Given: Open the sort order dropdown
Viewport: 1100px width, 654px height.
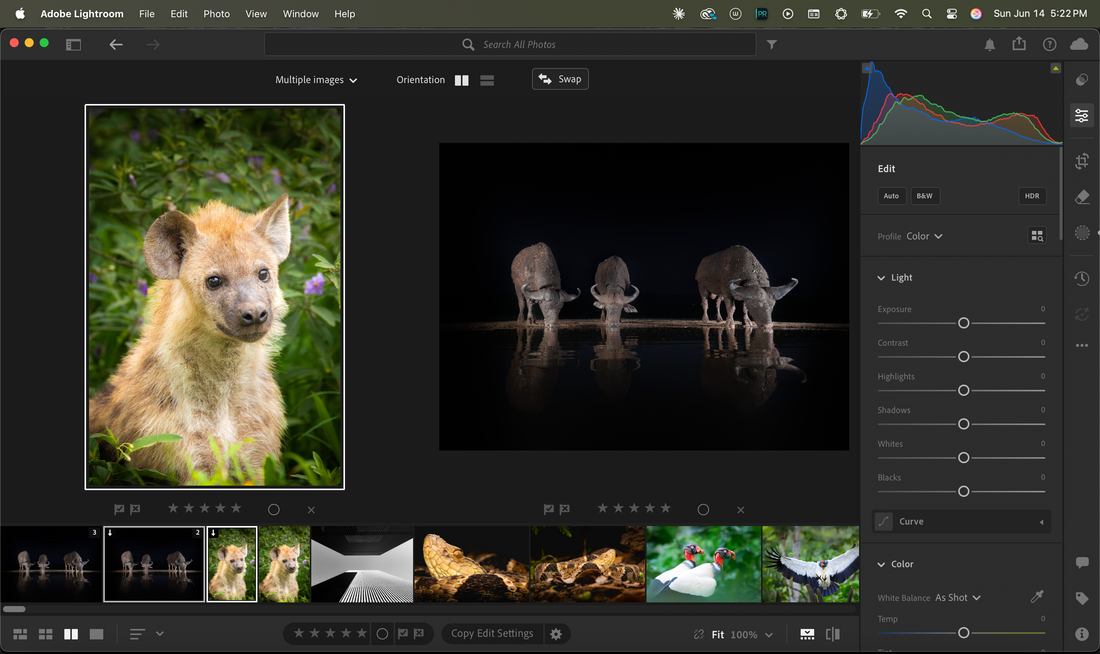Looking at the screenshot, I should [146, 634].
